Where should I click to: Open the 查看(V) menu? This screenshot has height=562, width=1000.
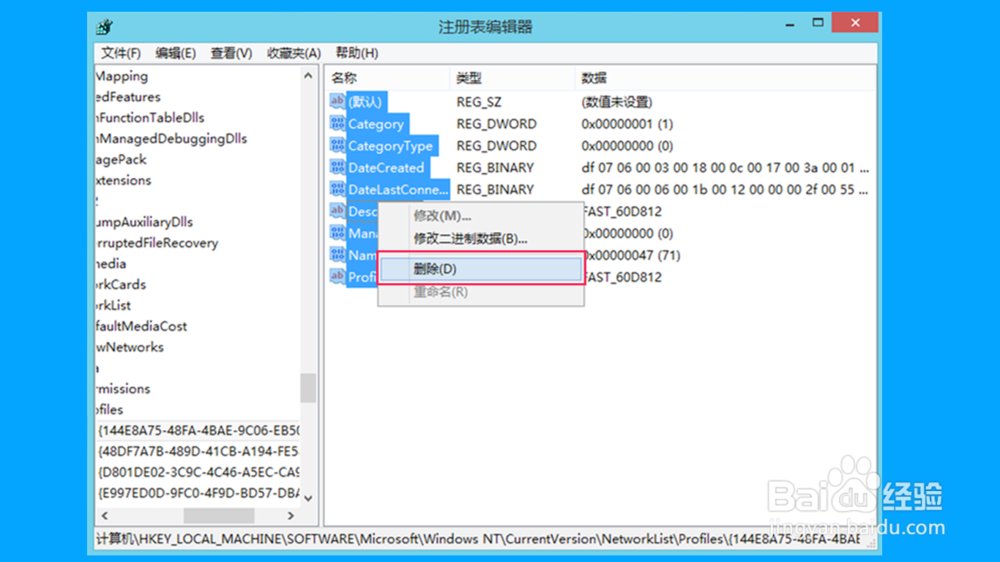point(232,53)
